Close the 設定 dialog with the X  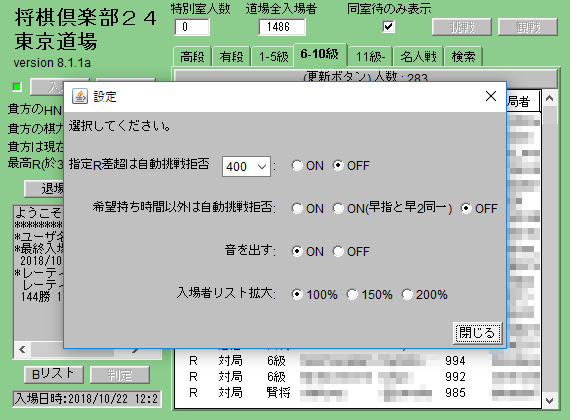point(491,96)
